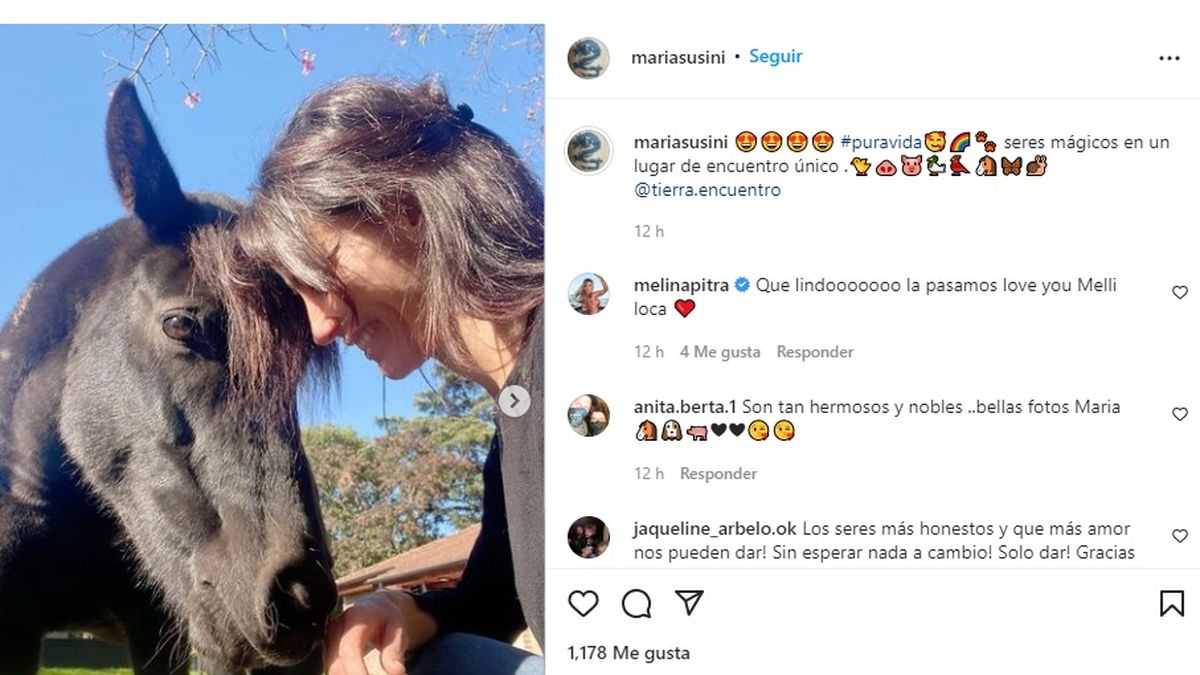The image size is (1200, 675).
Task: Like melinapitra's comment with the heart
Action: (x=1180, y=292)
